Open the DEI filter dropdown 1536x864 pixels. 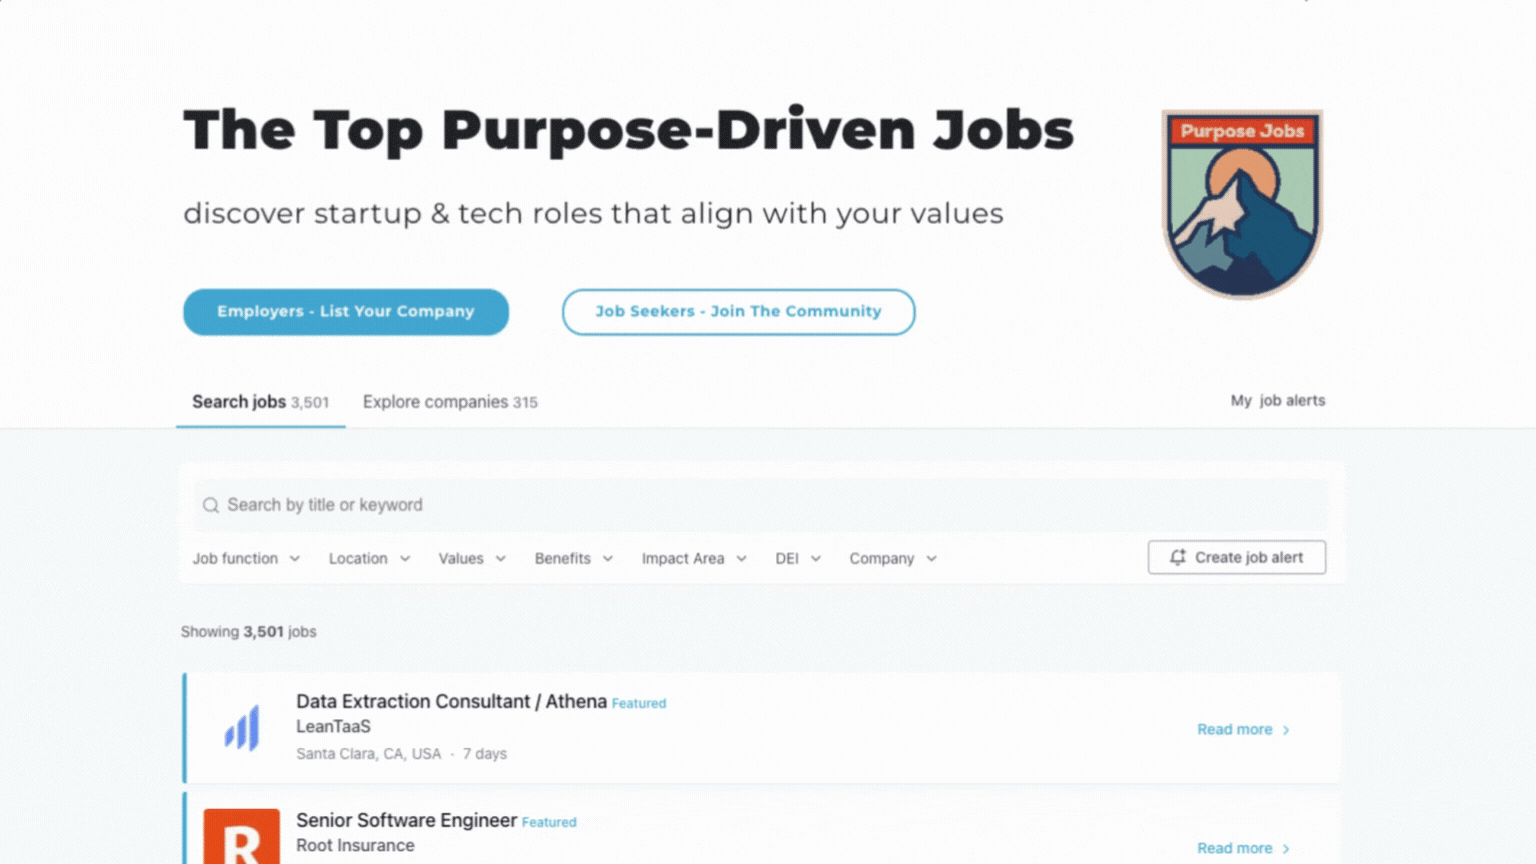[798, 558]
